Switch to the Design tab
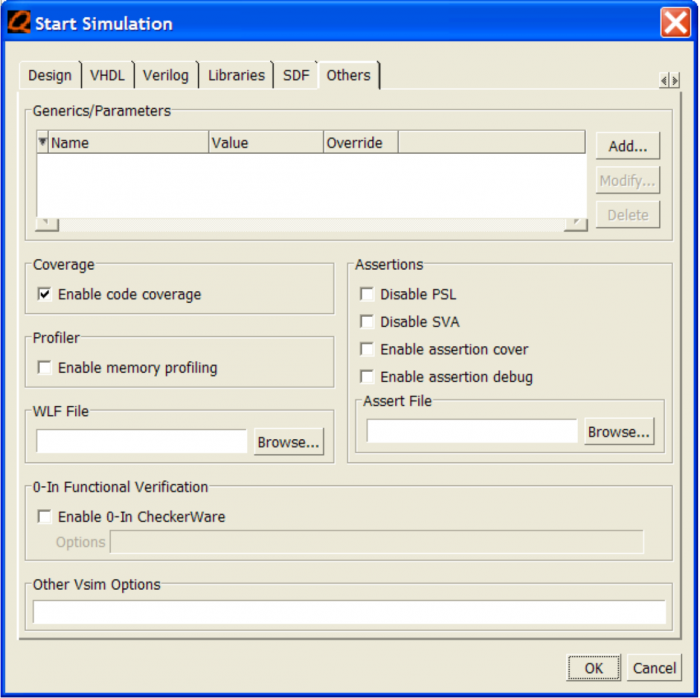700x698 pixels. [50, 75]
